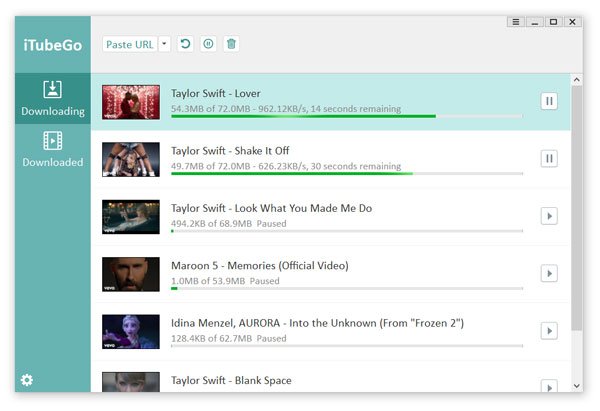Open the Downloading tab in sidebar
The width and height of the screenshot is (600, 411).
tap(53, 98)
